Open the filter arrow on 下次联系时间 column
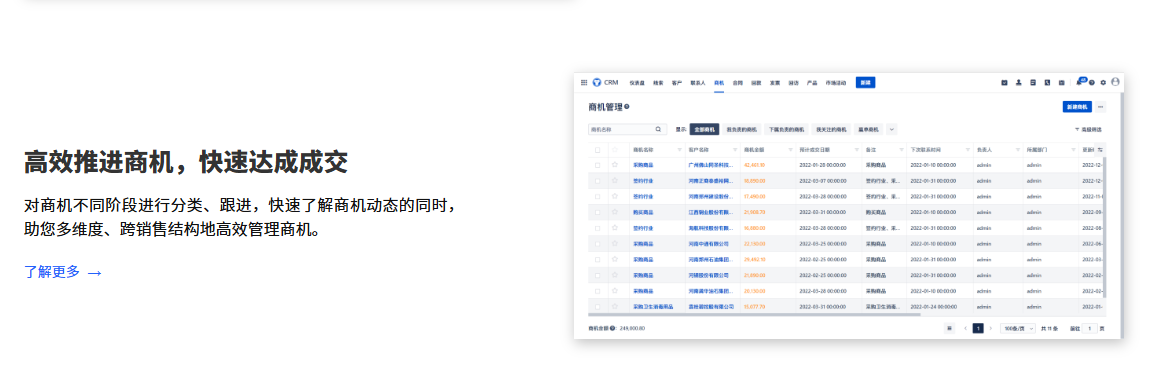This screenshot has height=384, width=1162. 968,150
